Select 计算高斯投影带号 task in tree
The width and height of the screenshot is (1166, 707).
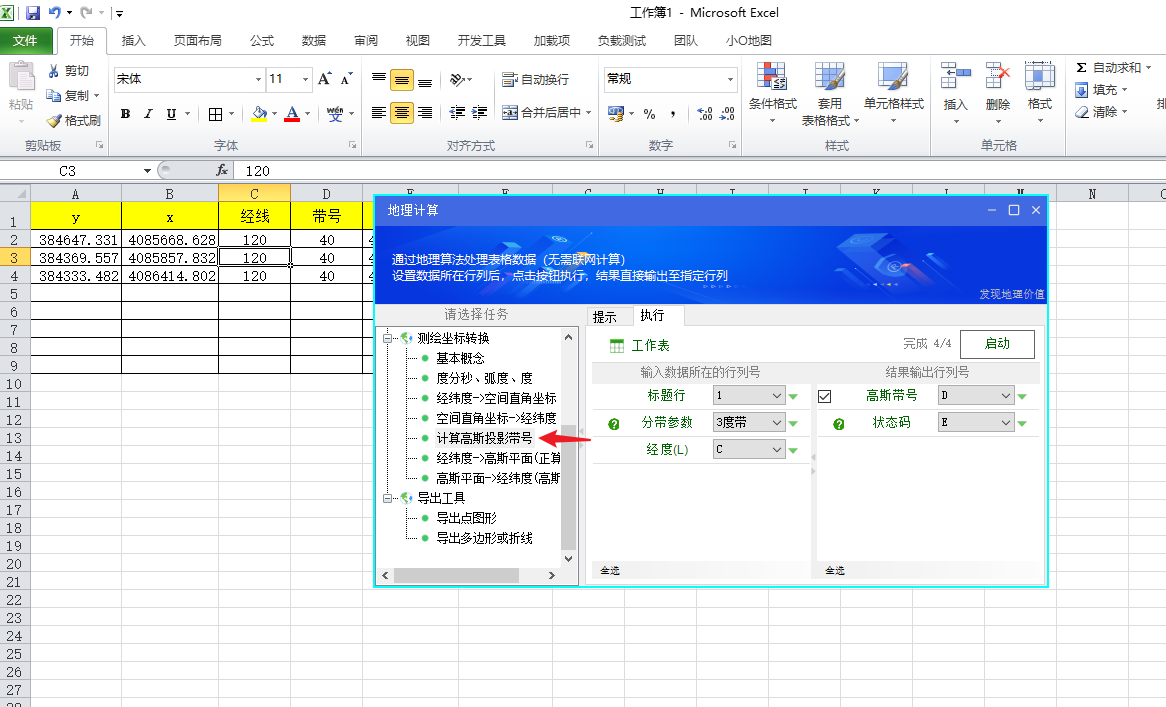pos(484,439)
